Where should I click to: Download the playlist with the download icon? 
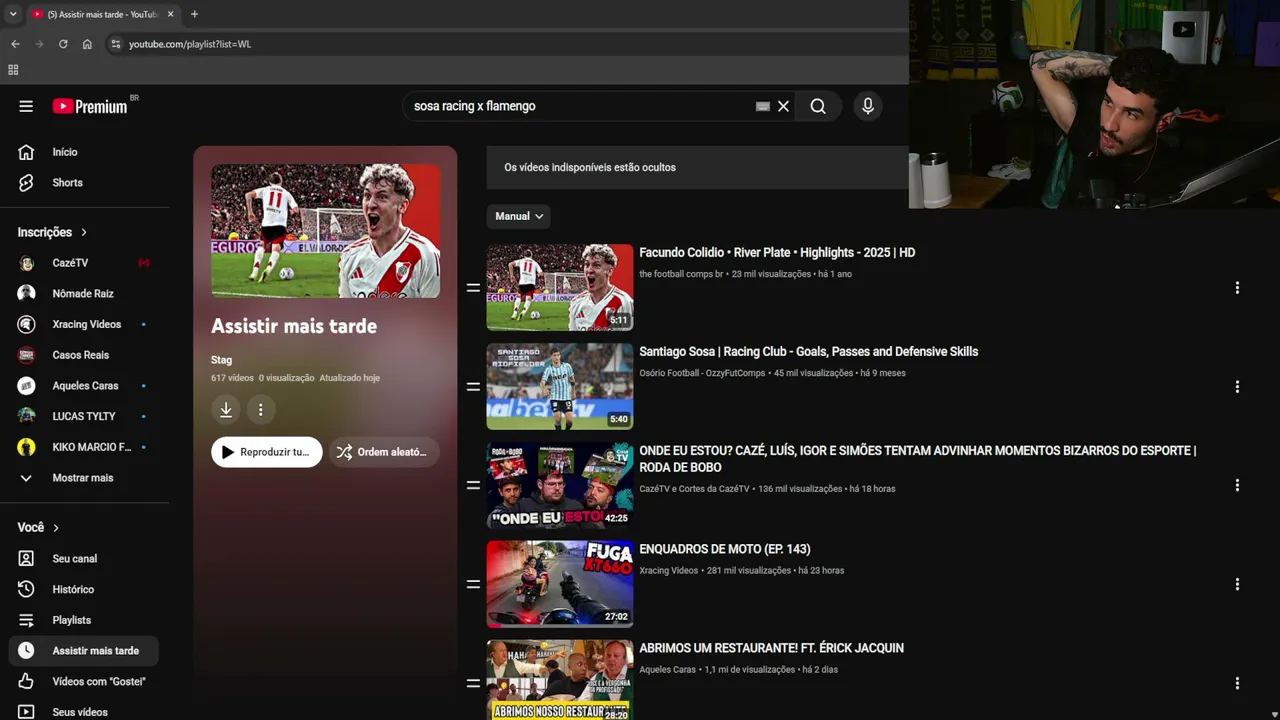point(226,410)
